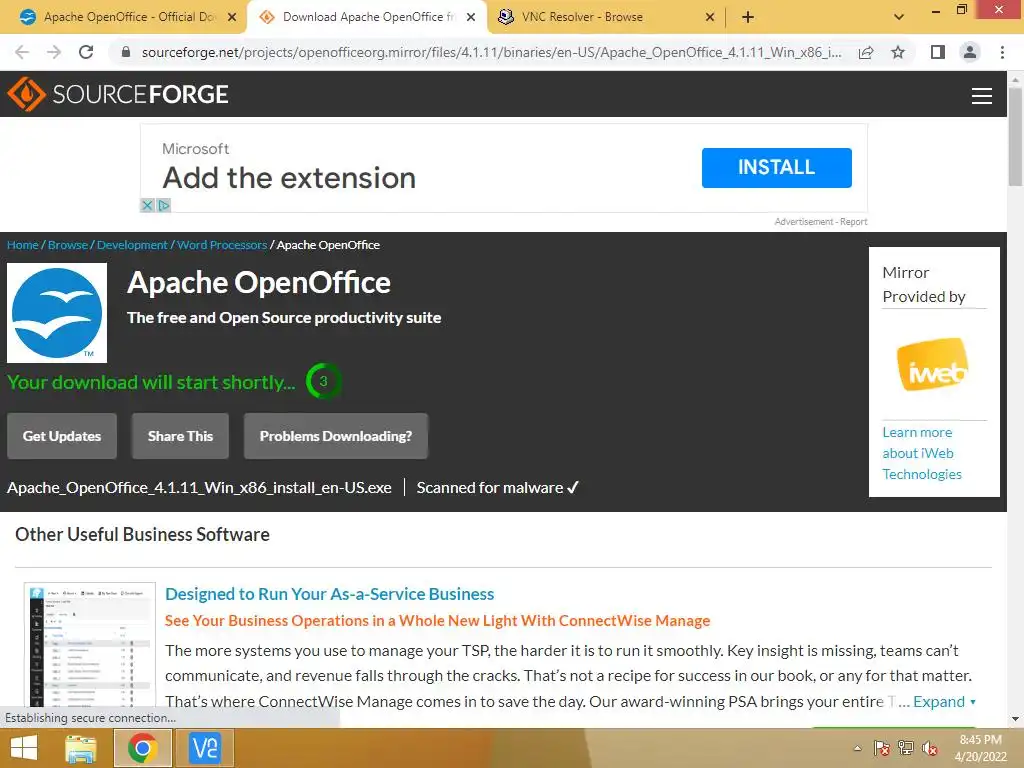
Task: Click the INSTALL ad button
Action: [776, 168]
